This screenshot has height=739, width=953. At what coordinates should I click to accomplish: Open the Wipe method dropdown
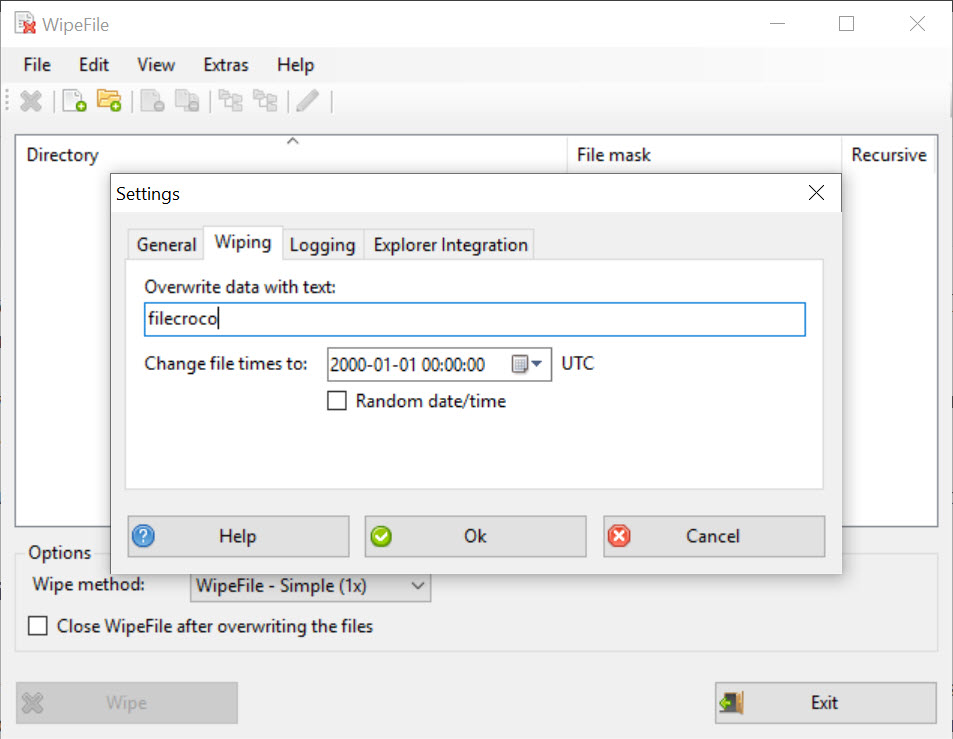tap(311, 586)
